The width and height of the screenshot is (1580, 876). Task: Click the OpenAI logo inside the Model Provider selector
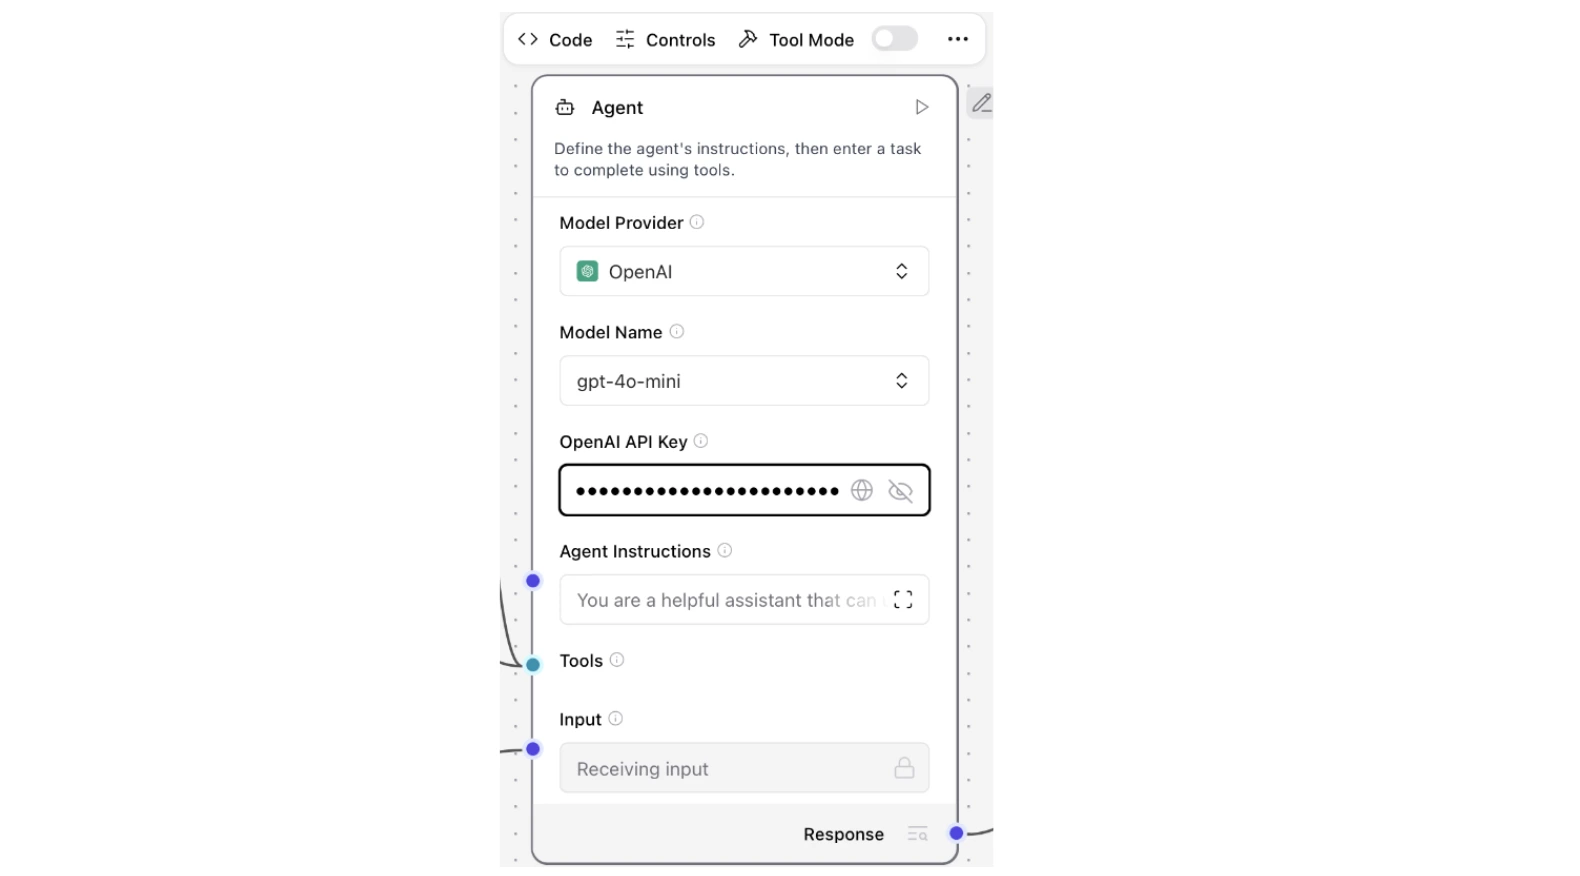point(587,271)
